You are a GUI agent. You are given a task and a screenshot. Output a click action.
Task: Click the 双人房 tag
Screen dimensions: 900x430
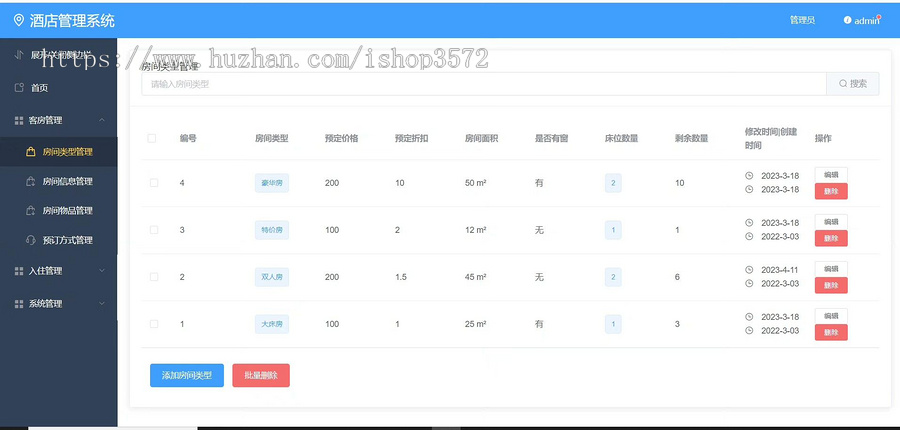272,277
